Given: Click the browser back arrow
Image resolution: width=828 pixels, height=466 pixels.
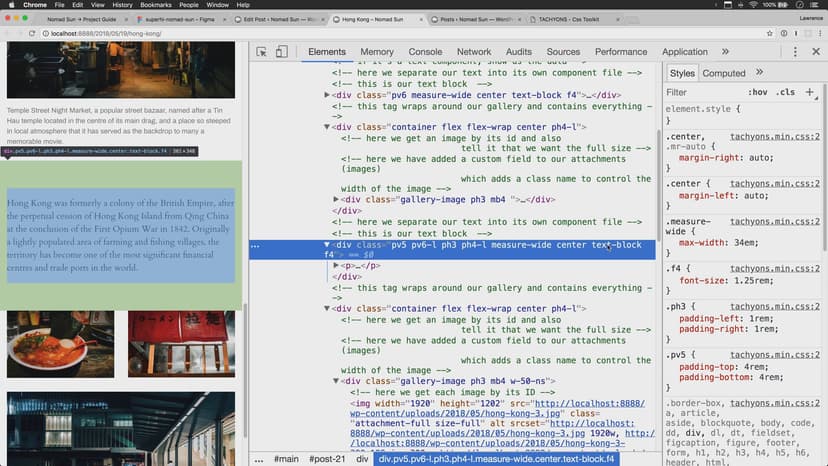Looking at the screenshot, I should 8,34.
